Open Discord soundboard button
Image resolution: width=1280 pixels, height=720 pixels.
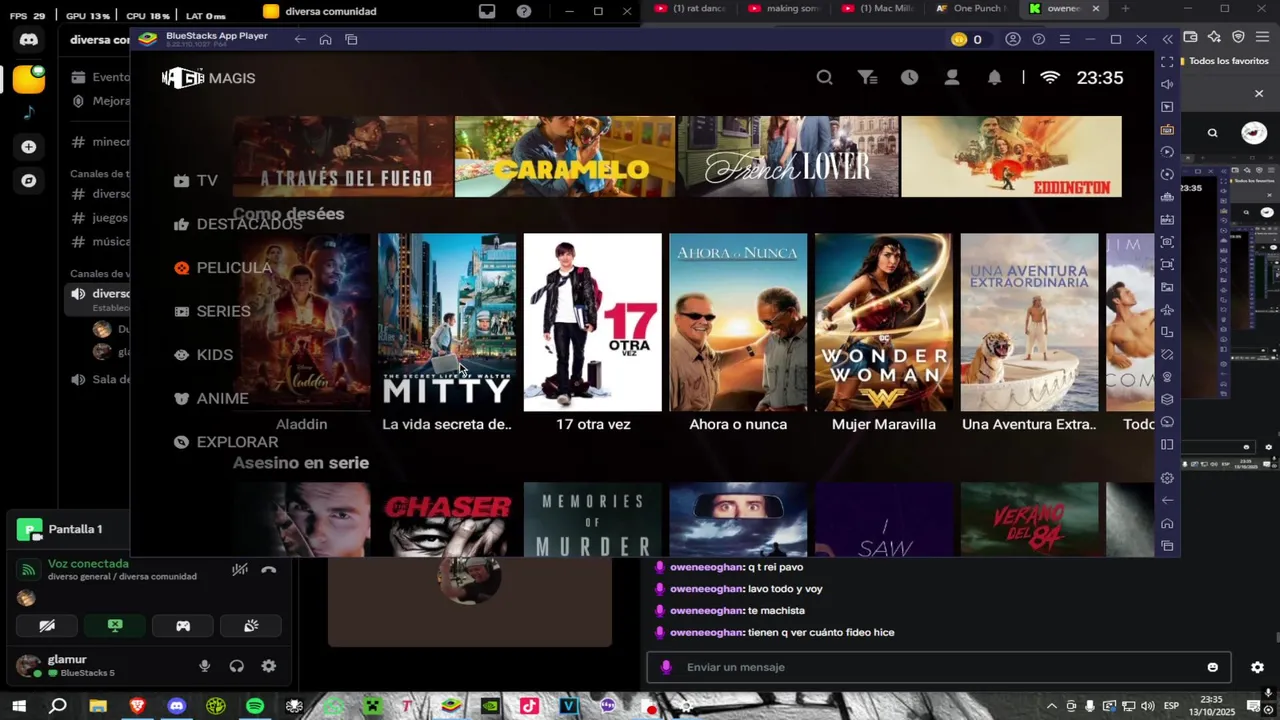click(x=251, y=626)
